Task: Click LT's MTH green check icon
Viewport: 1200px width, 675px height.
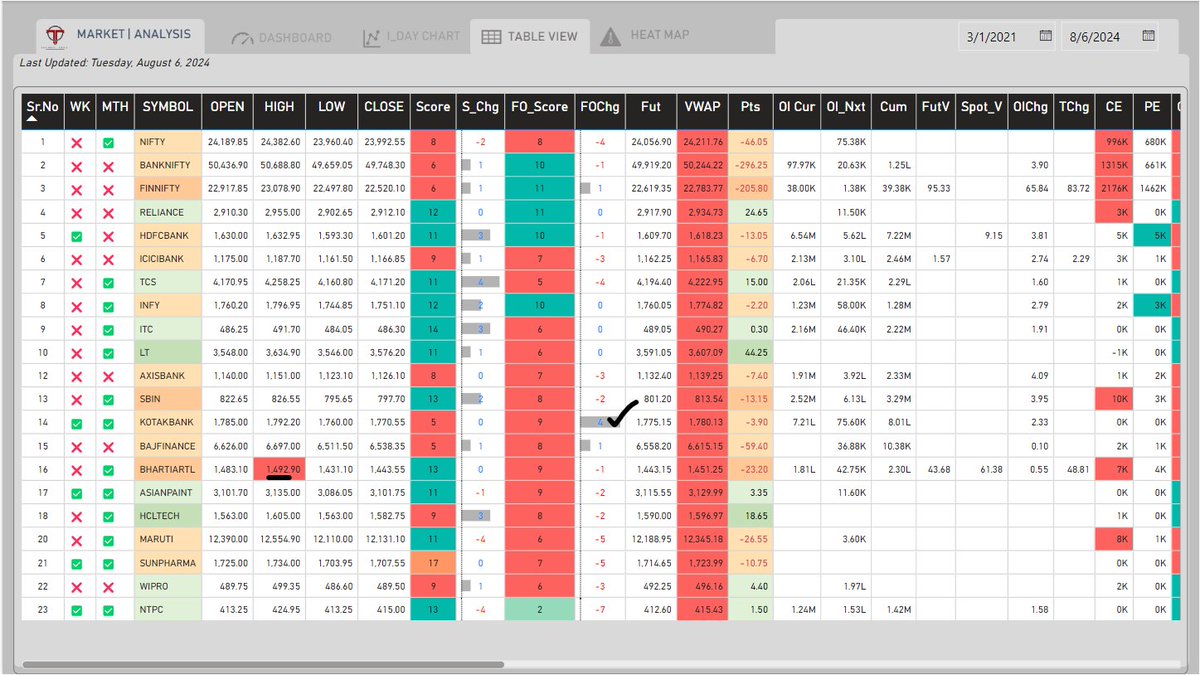Action: click(x=108, y=352)
